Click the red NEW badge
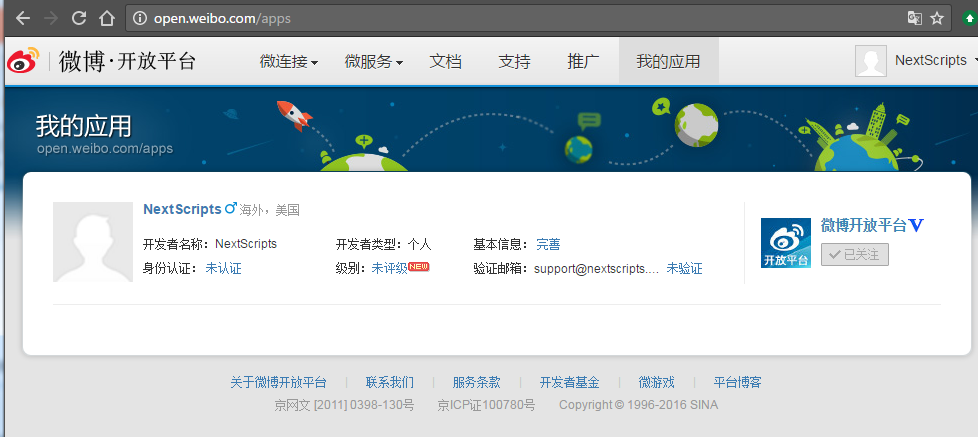Viewport: 978px width, 437px height. (419, 267)
